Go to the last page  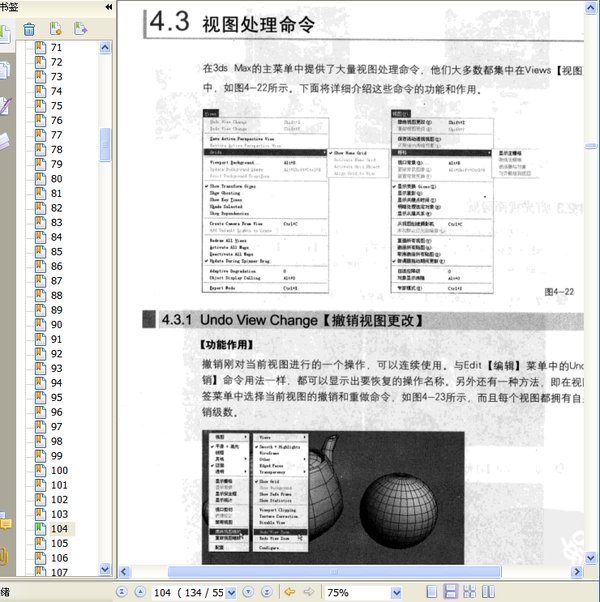click(267, 592)
